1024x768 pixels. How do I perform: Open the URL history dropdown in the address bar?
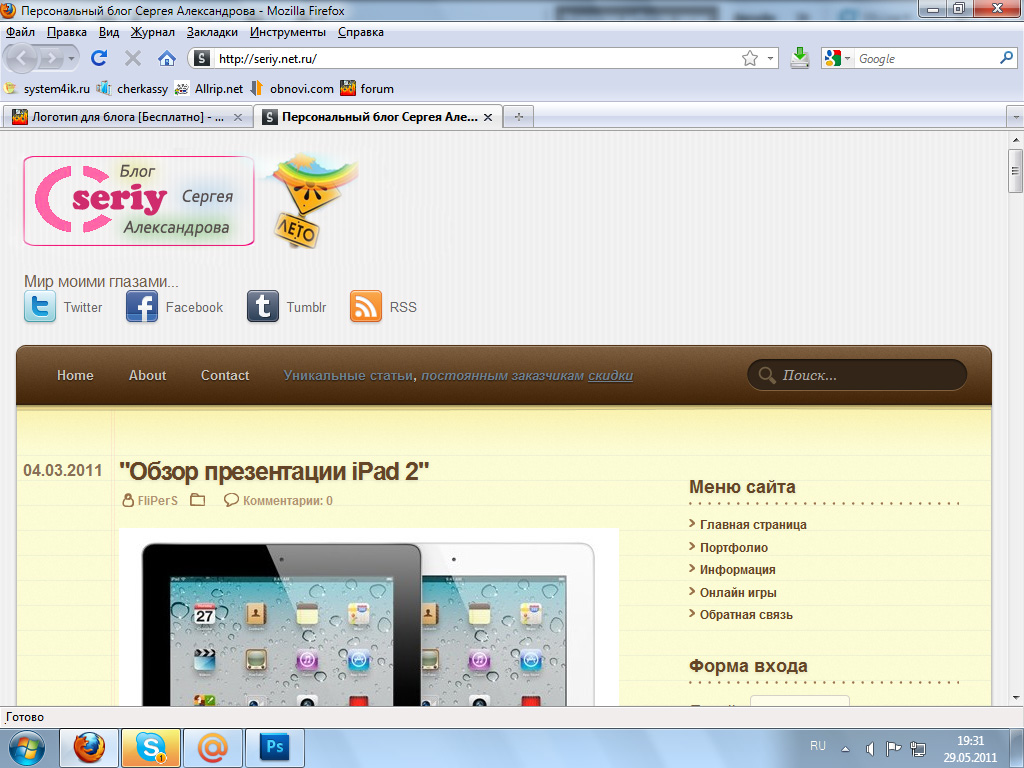click(x=770, y=59)
